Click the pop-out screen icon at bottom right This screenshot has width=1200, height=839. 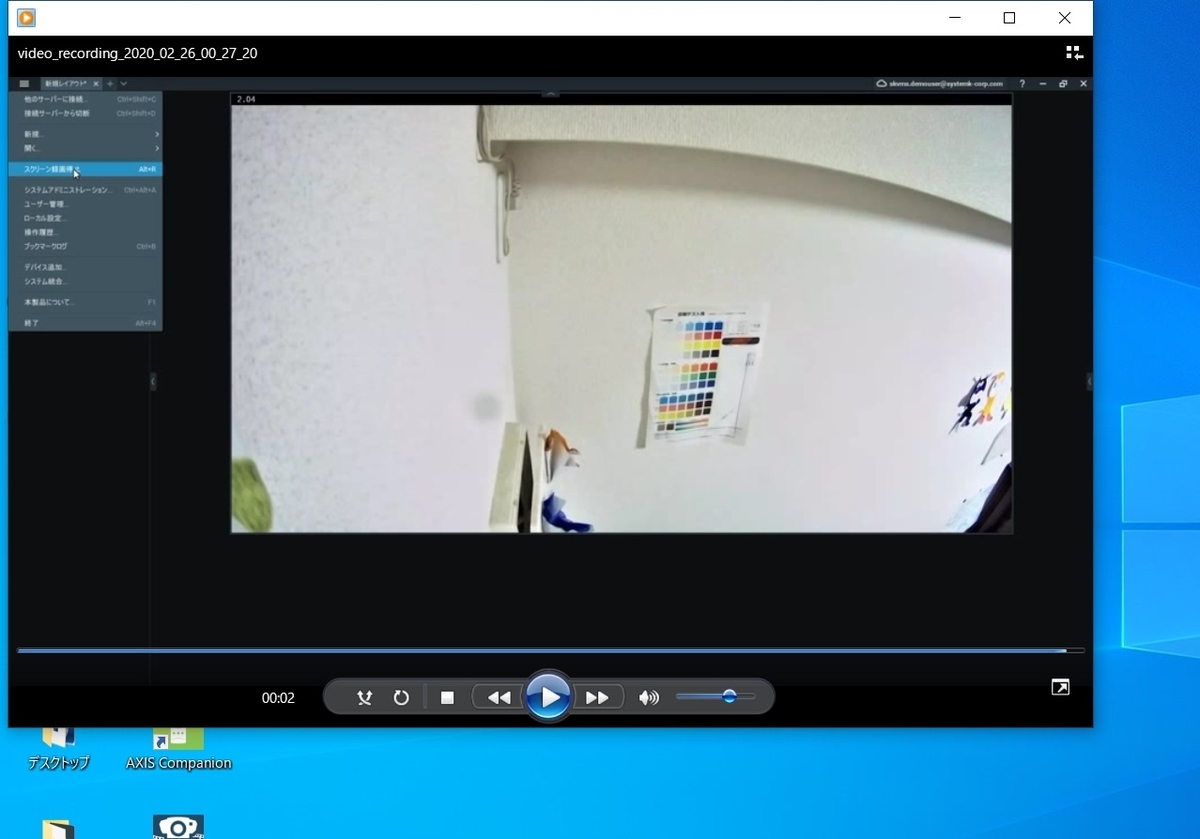[x=1059, y=687]
